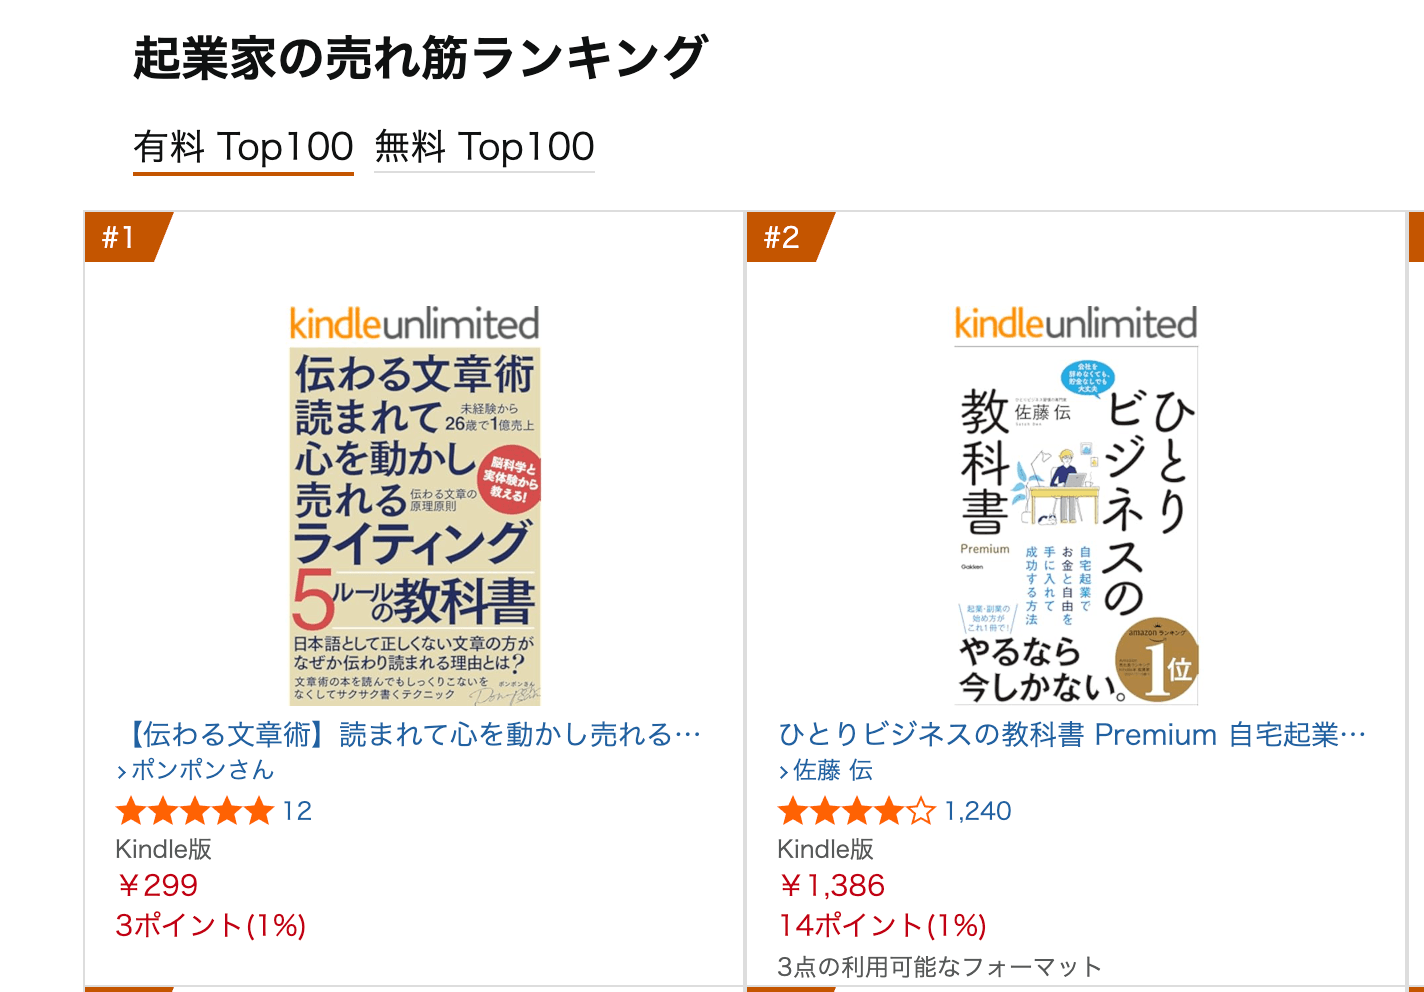Open the ひとりビジネスの教科書 cover image
This screenshot has width=1424, height=992.
(1076, 526)
